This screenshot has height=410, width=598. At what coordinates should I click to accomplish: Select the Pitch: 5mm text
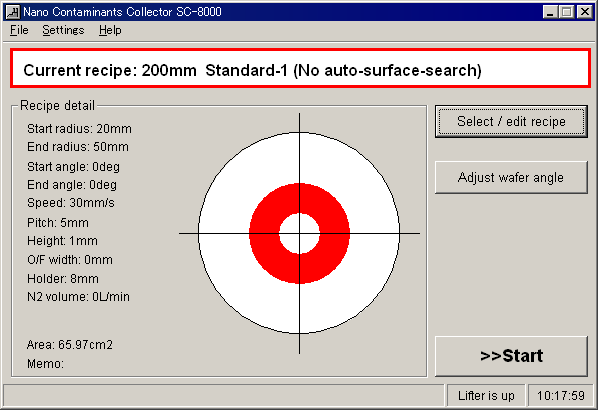[58, 223]
